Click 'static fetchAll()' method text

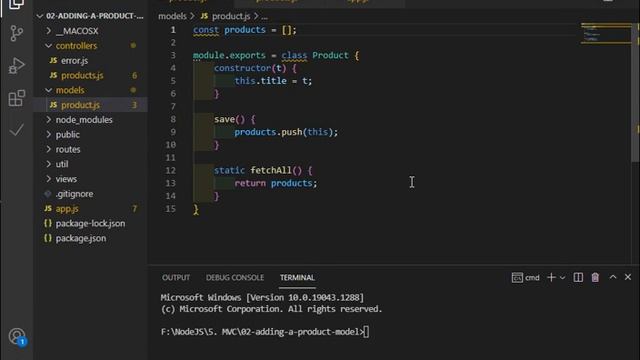coord(258,170)
